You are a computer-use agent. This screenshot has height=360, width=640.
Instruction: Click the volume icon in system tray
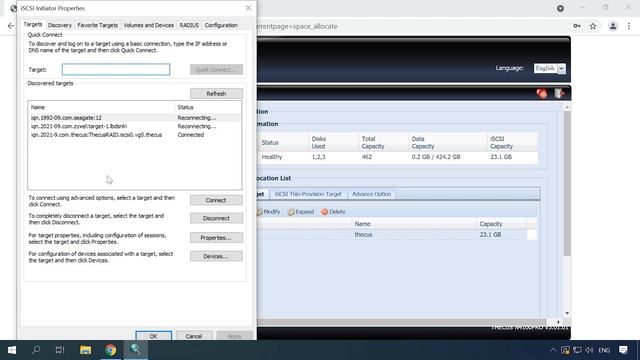589,350
